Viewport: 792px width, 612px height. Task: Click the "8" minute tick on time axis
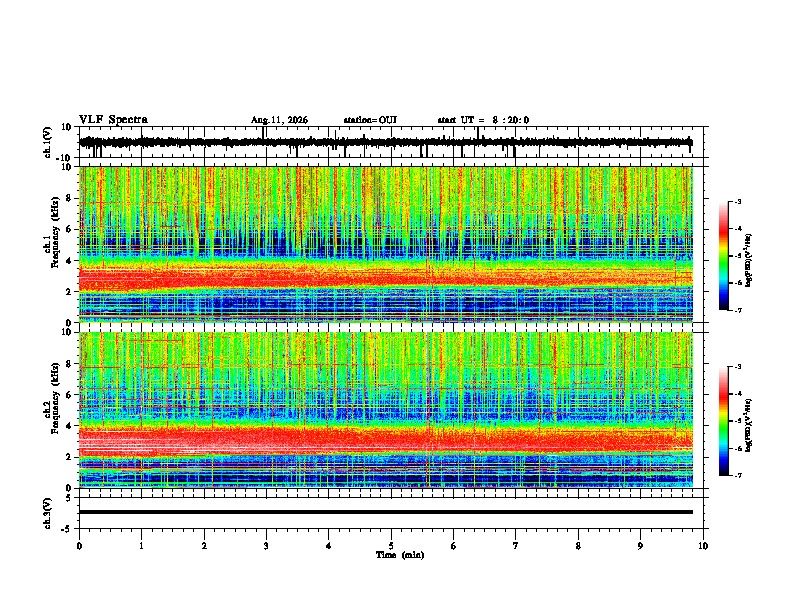(x=578, y=546)
